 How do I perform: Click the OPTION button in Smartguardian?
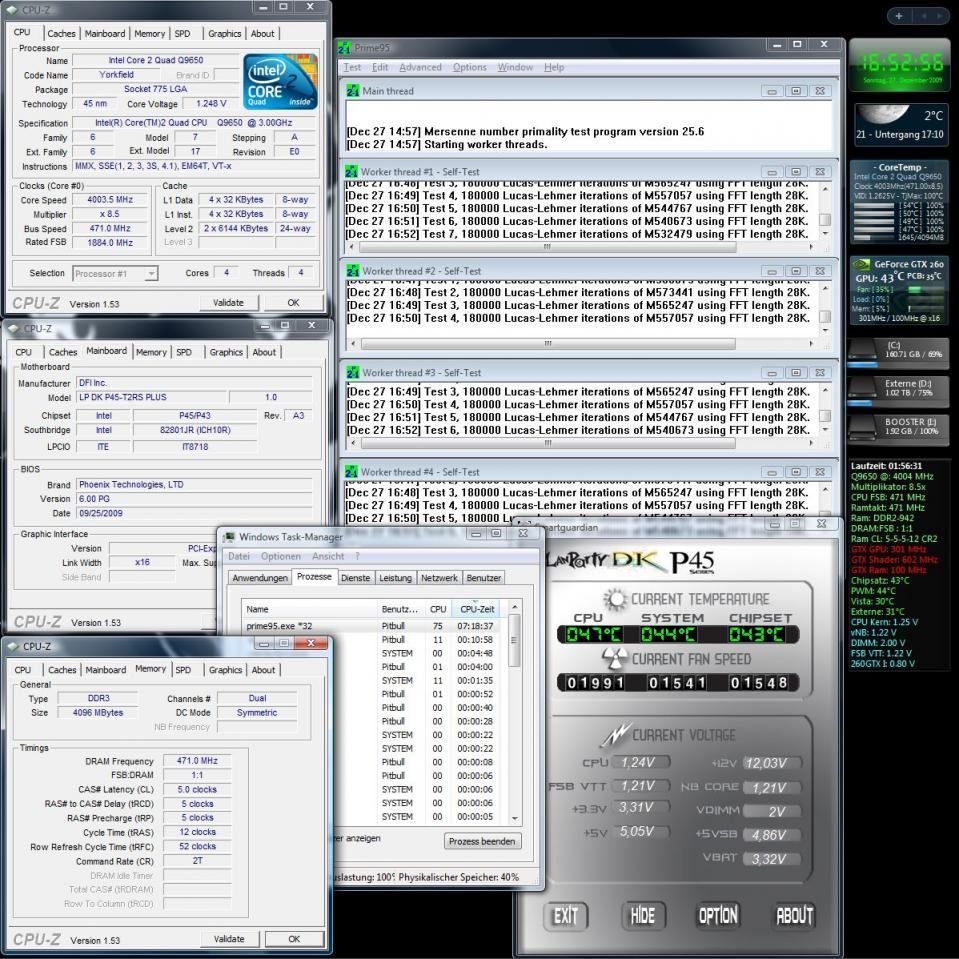click(718, 916)
